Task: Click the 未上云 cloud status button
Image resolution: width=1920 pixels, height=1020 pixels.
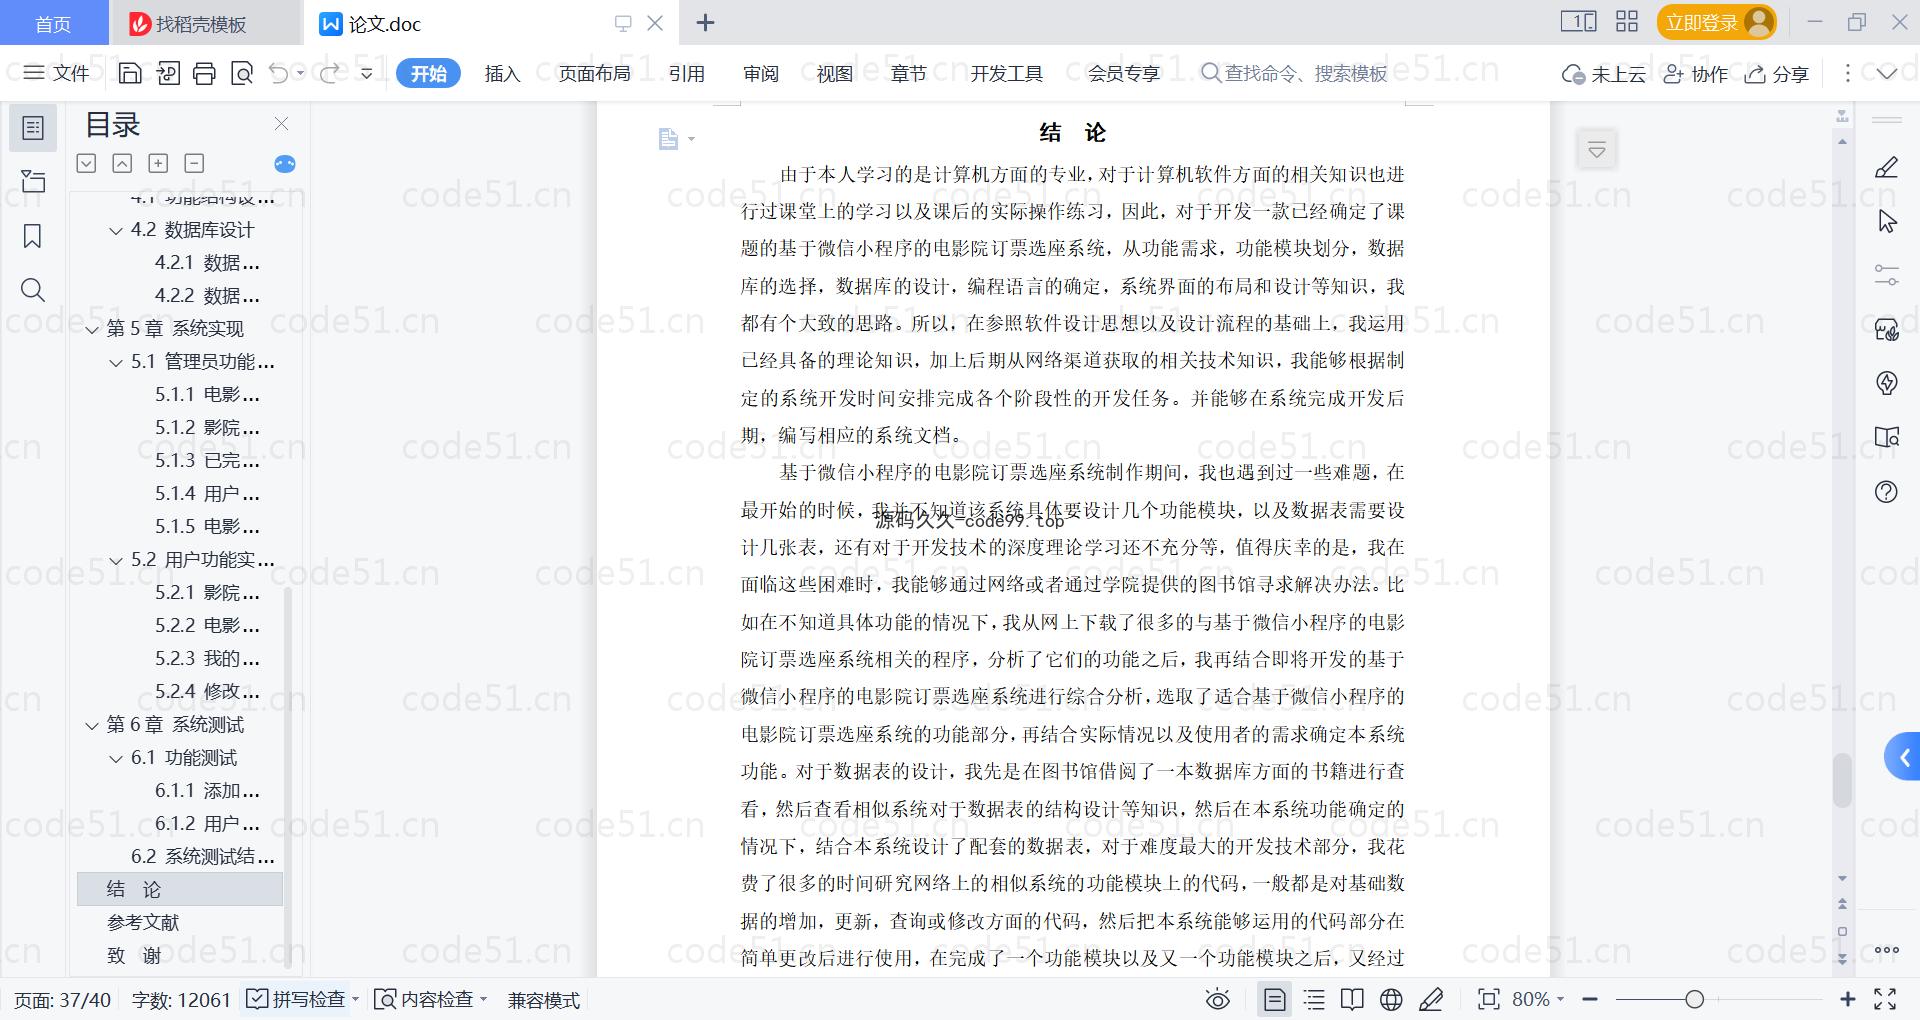Action: pyautogui.click(x=1604, y=73)
